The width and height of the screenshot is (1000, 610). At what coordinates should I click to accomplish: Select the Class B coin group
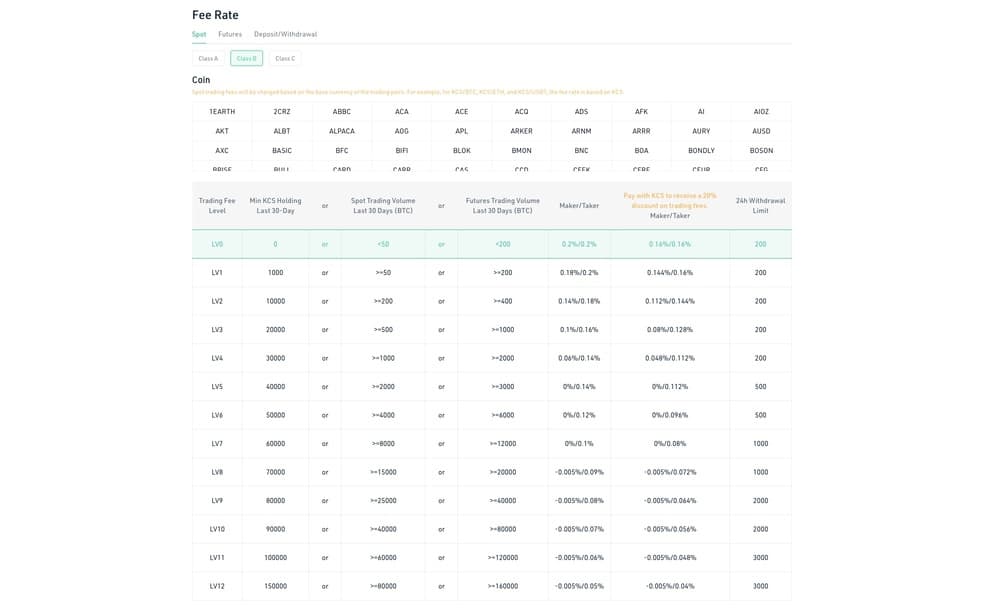point(246,59)
